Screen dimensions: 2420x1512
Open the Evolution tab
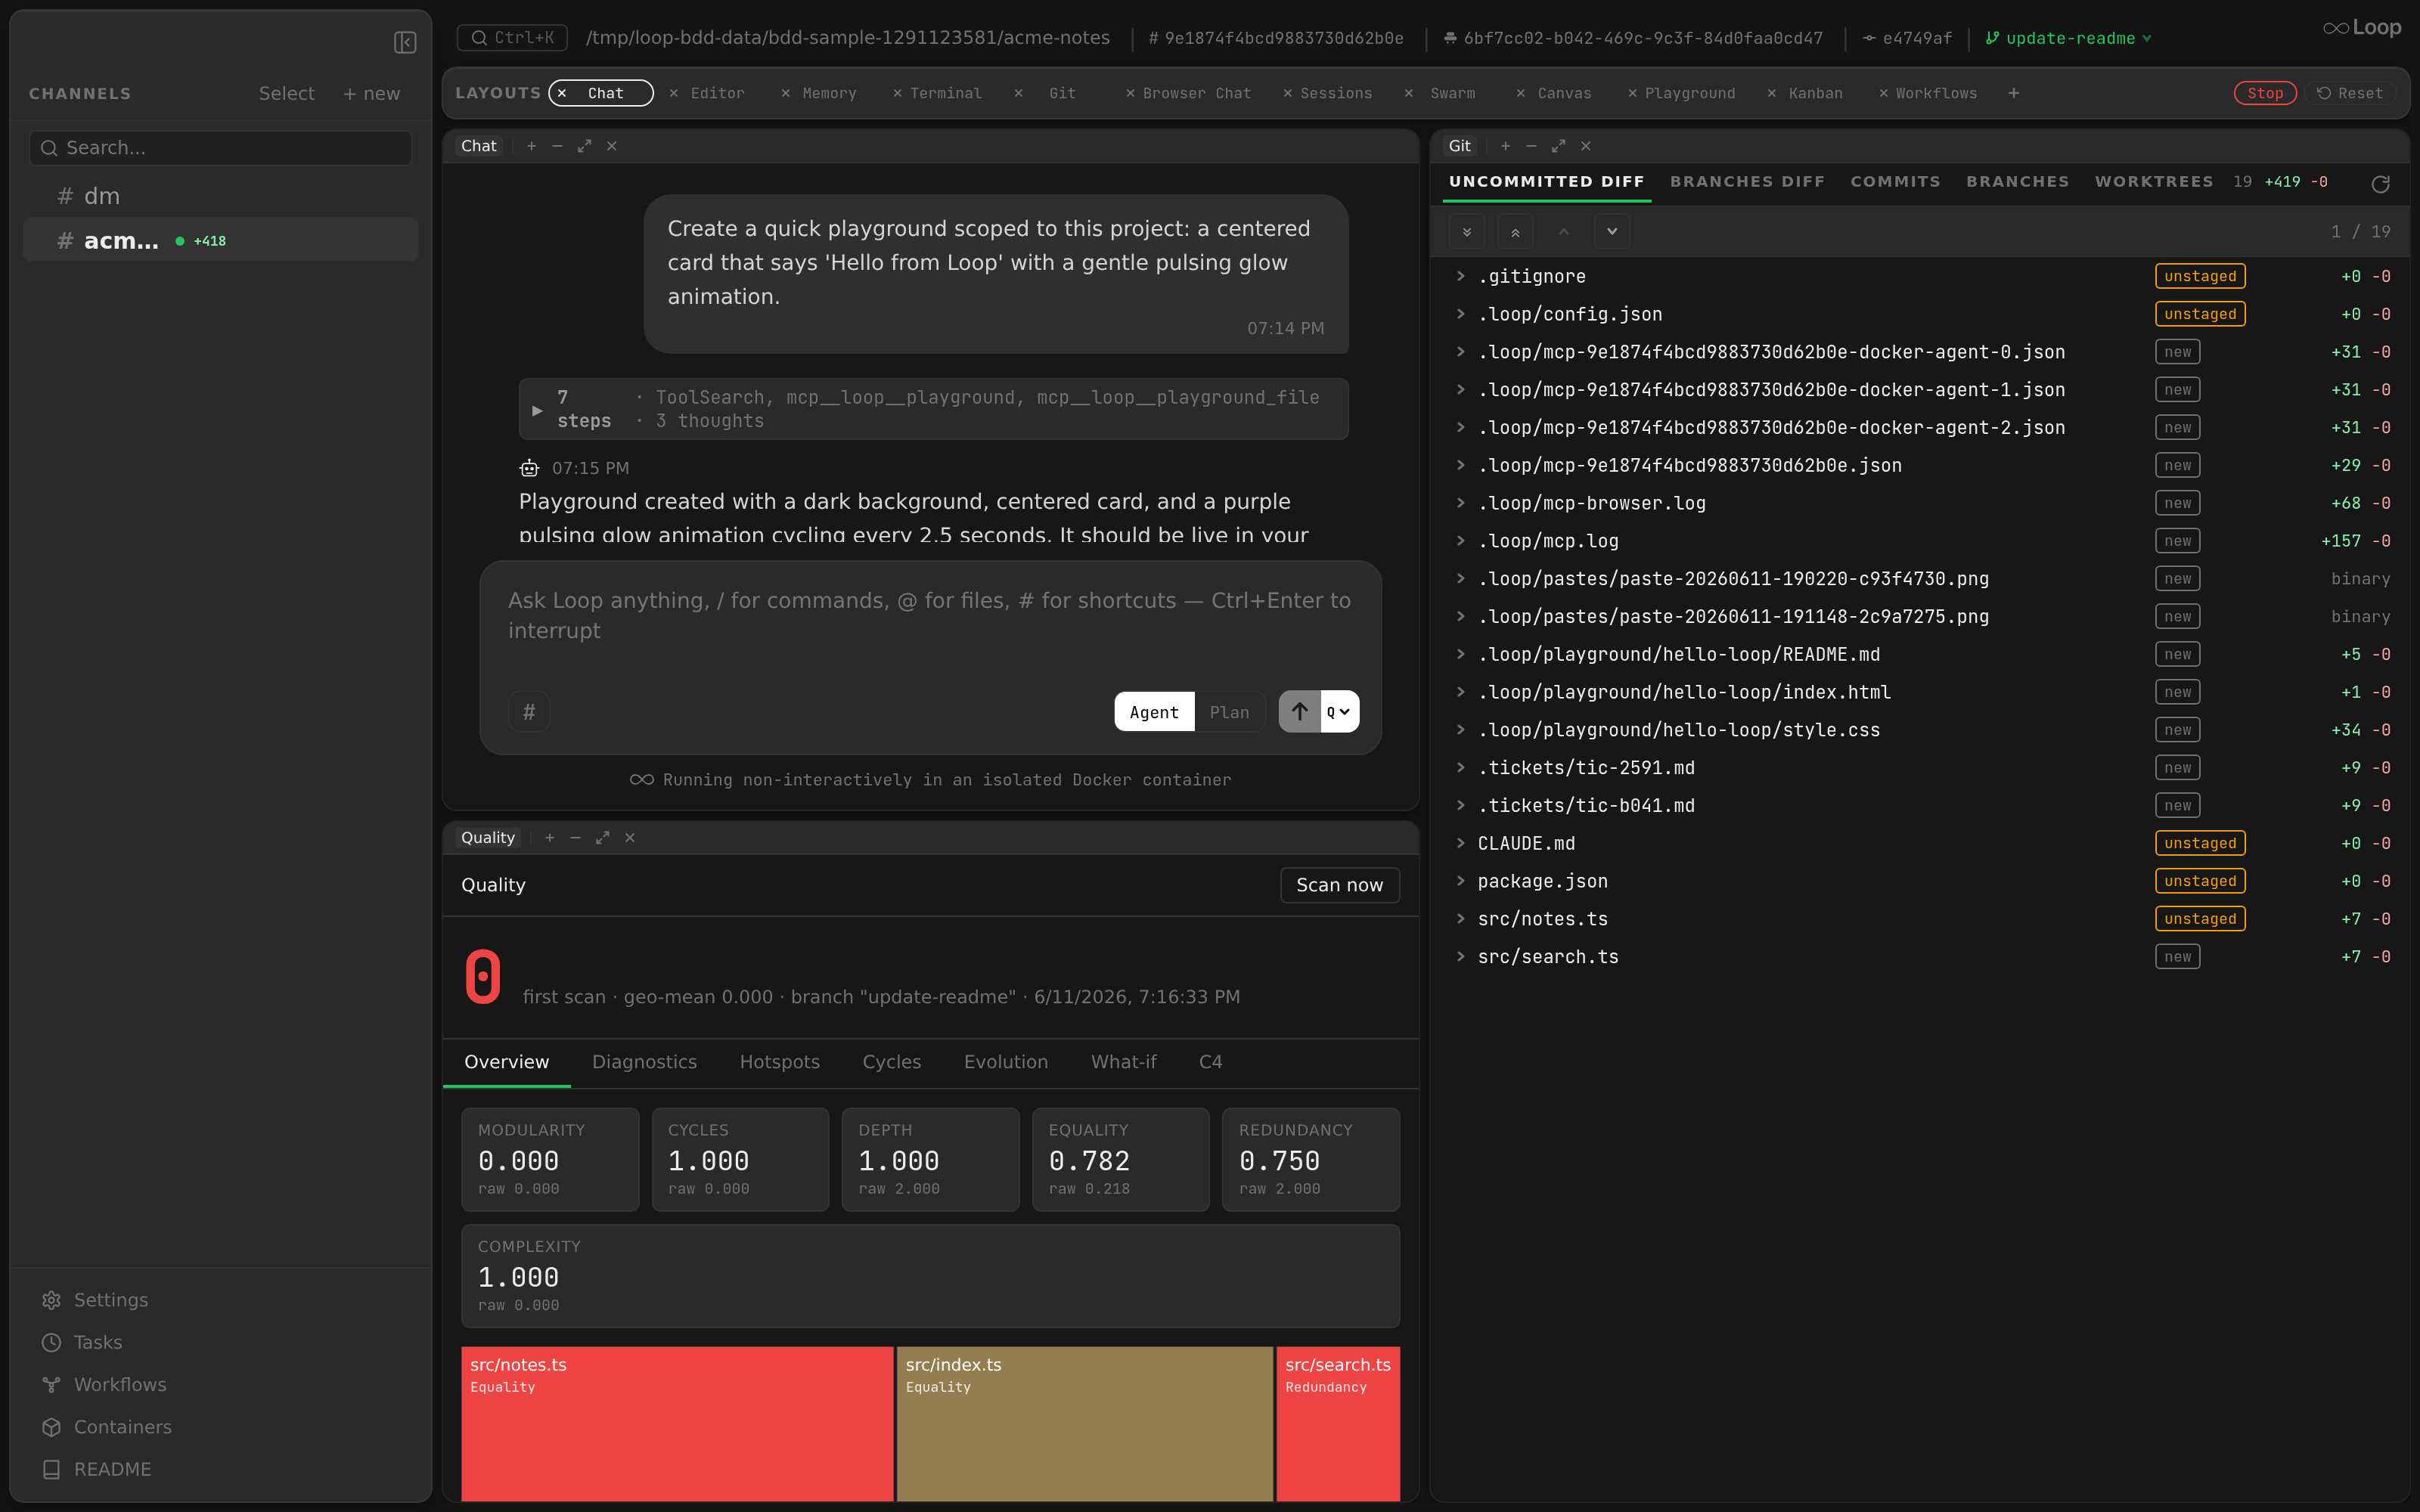click(x=1005, y=1062)
